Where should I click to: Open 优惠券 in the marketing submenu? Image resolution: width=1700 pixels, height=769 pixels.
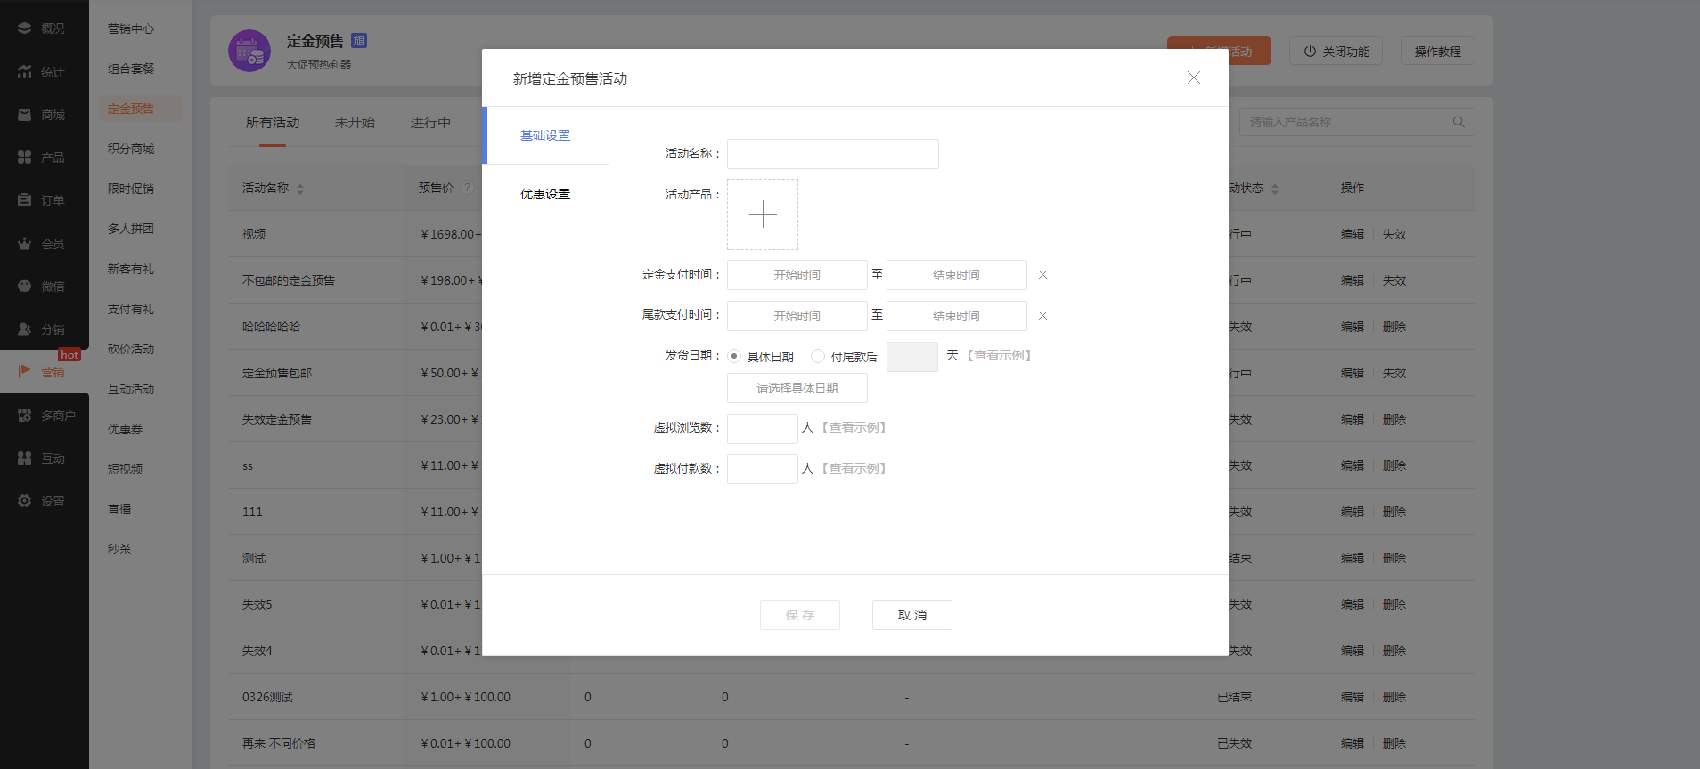coord(125,429)
